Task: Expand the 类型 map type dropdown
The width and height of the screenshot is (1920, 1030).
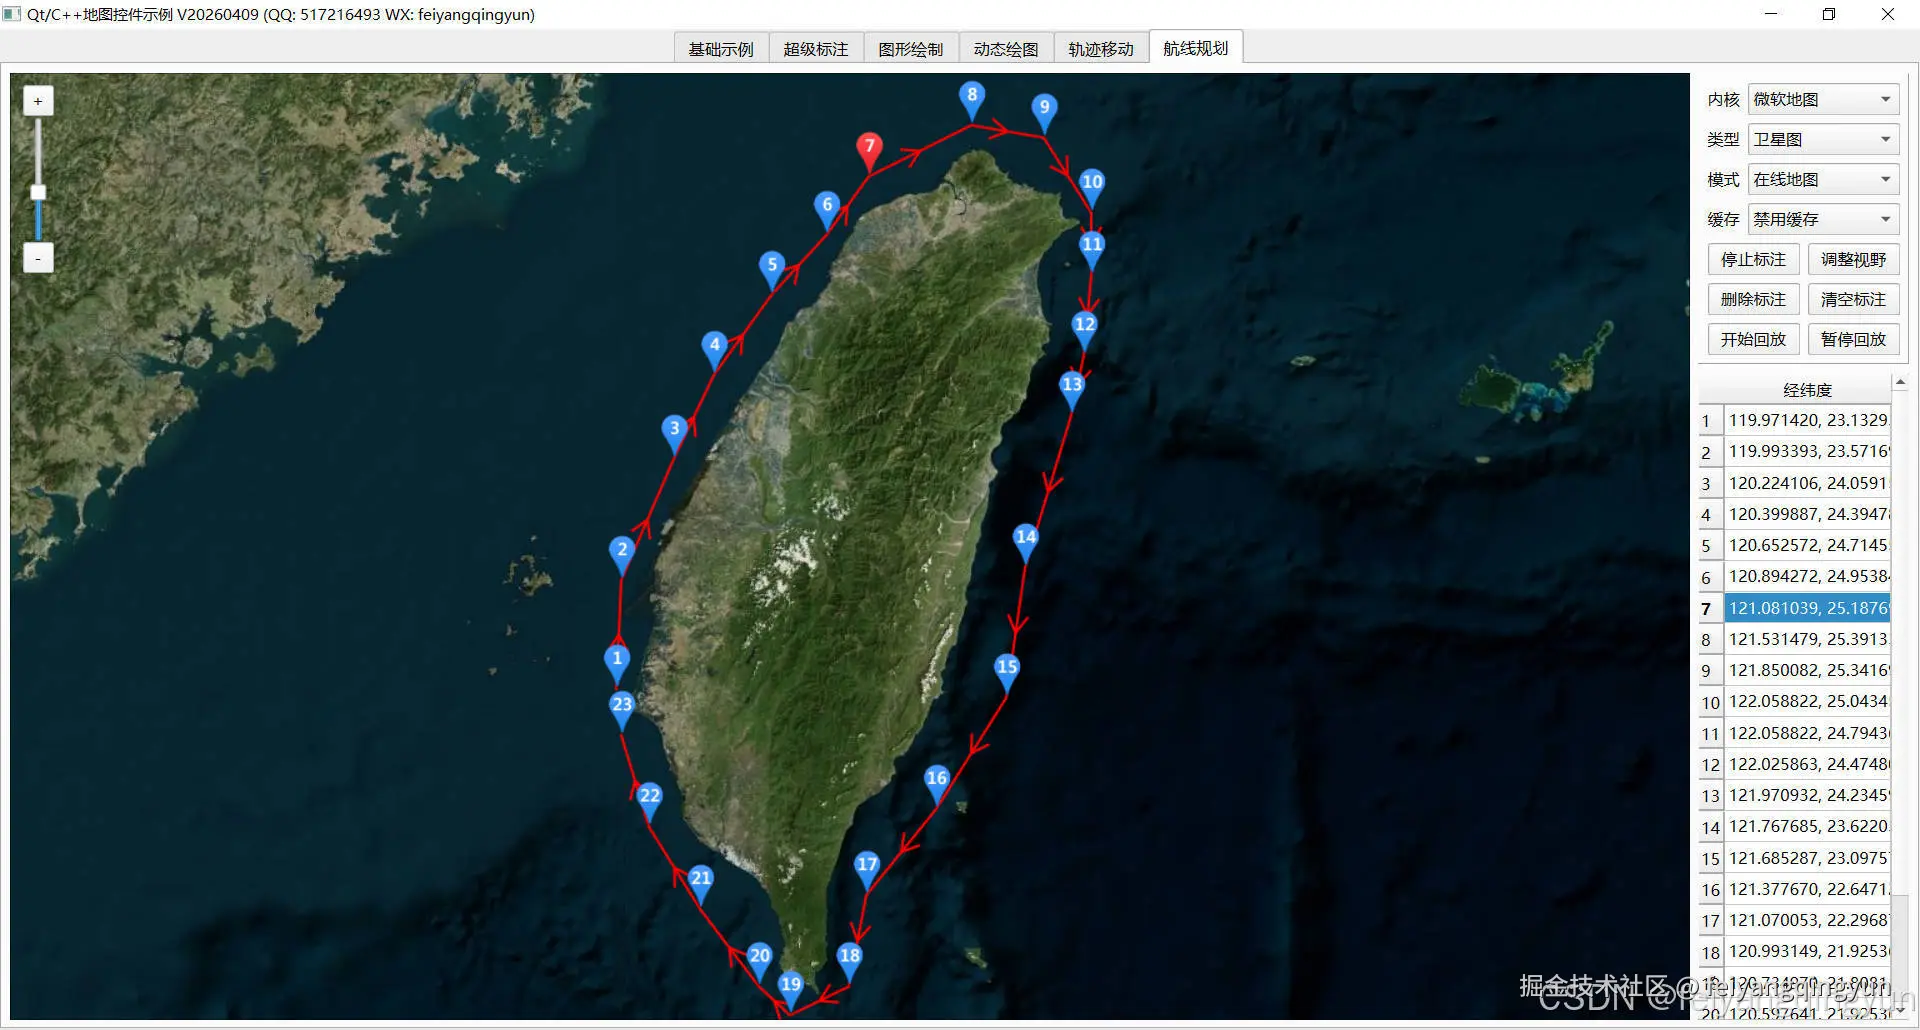Action: tap(1823, 140)
